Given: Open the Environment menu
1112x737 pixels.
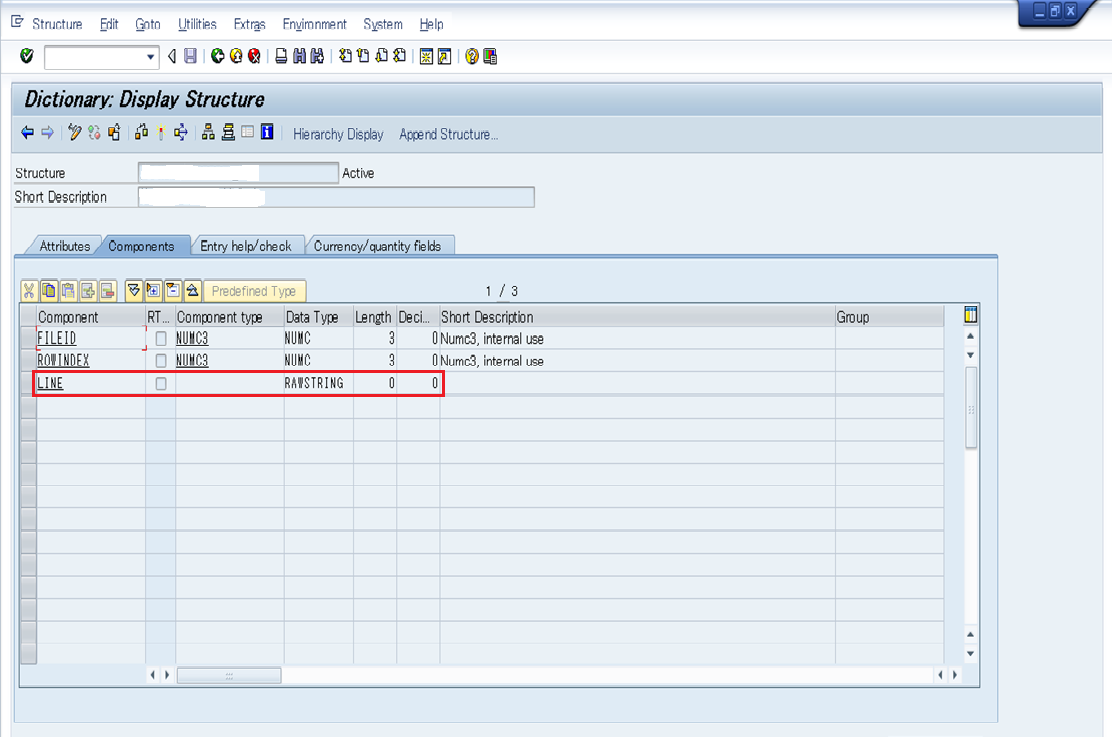Looking at the screenshot, I should coord(314,24).
